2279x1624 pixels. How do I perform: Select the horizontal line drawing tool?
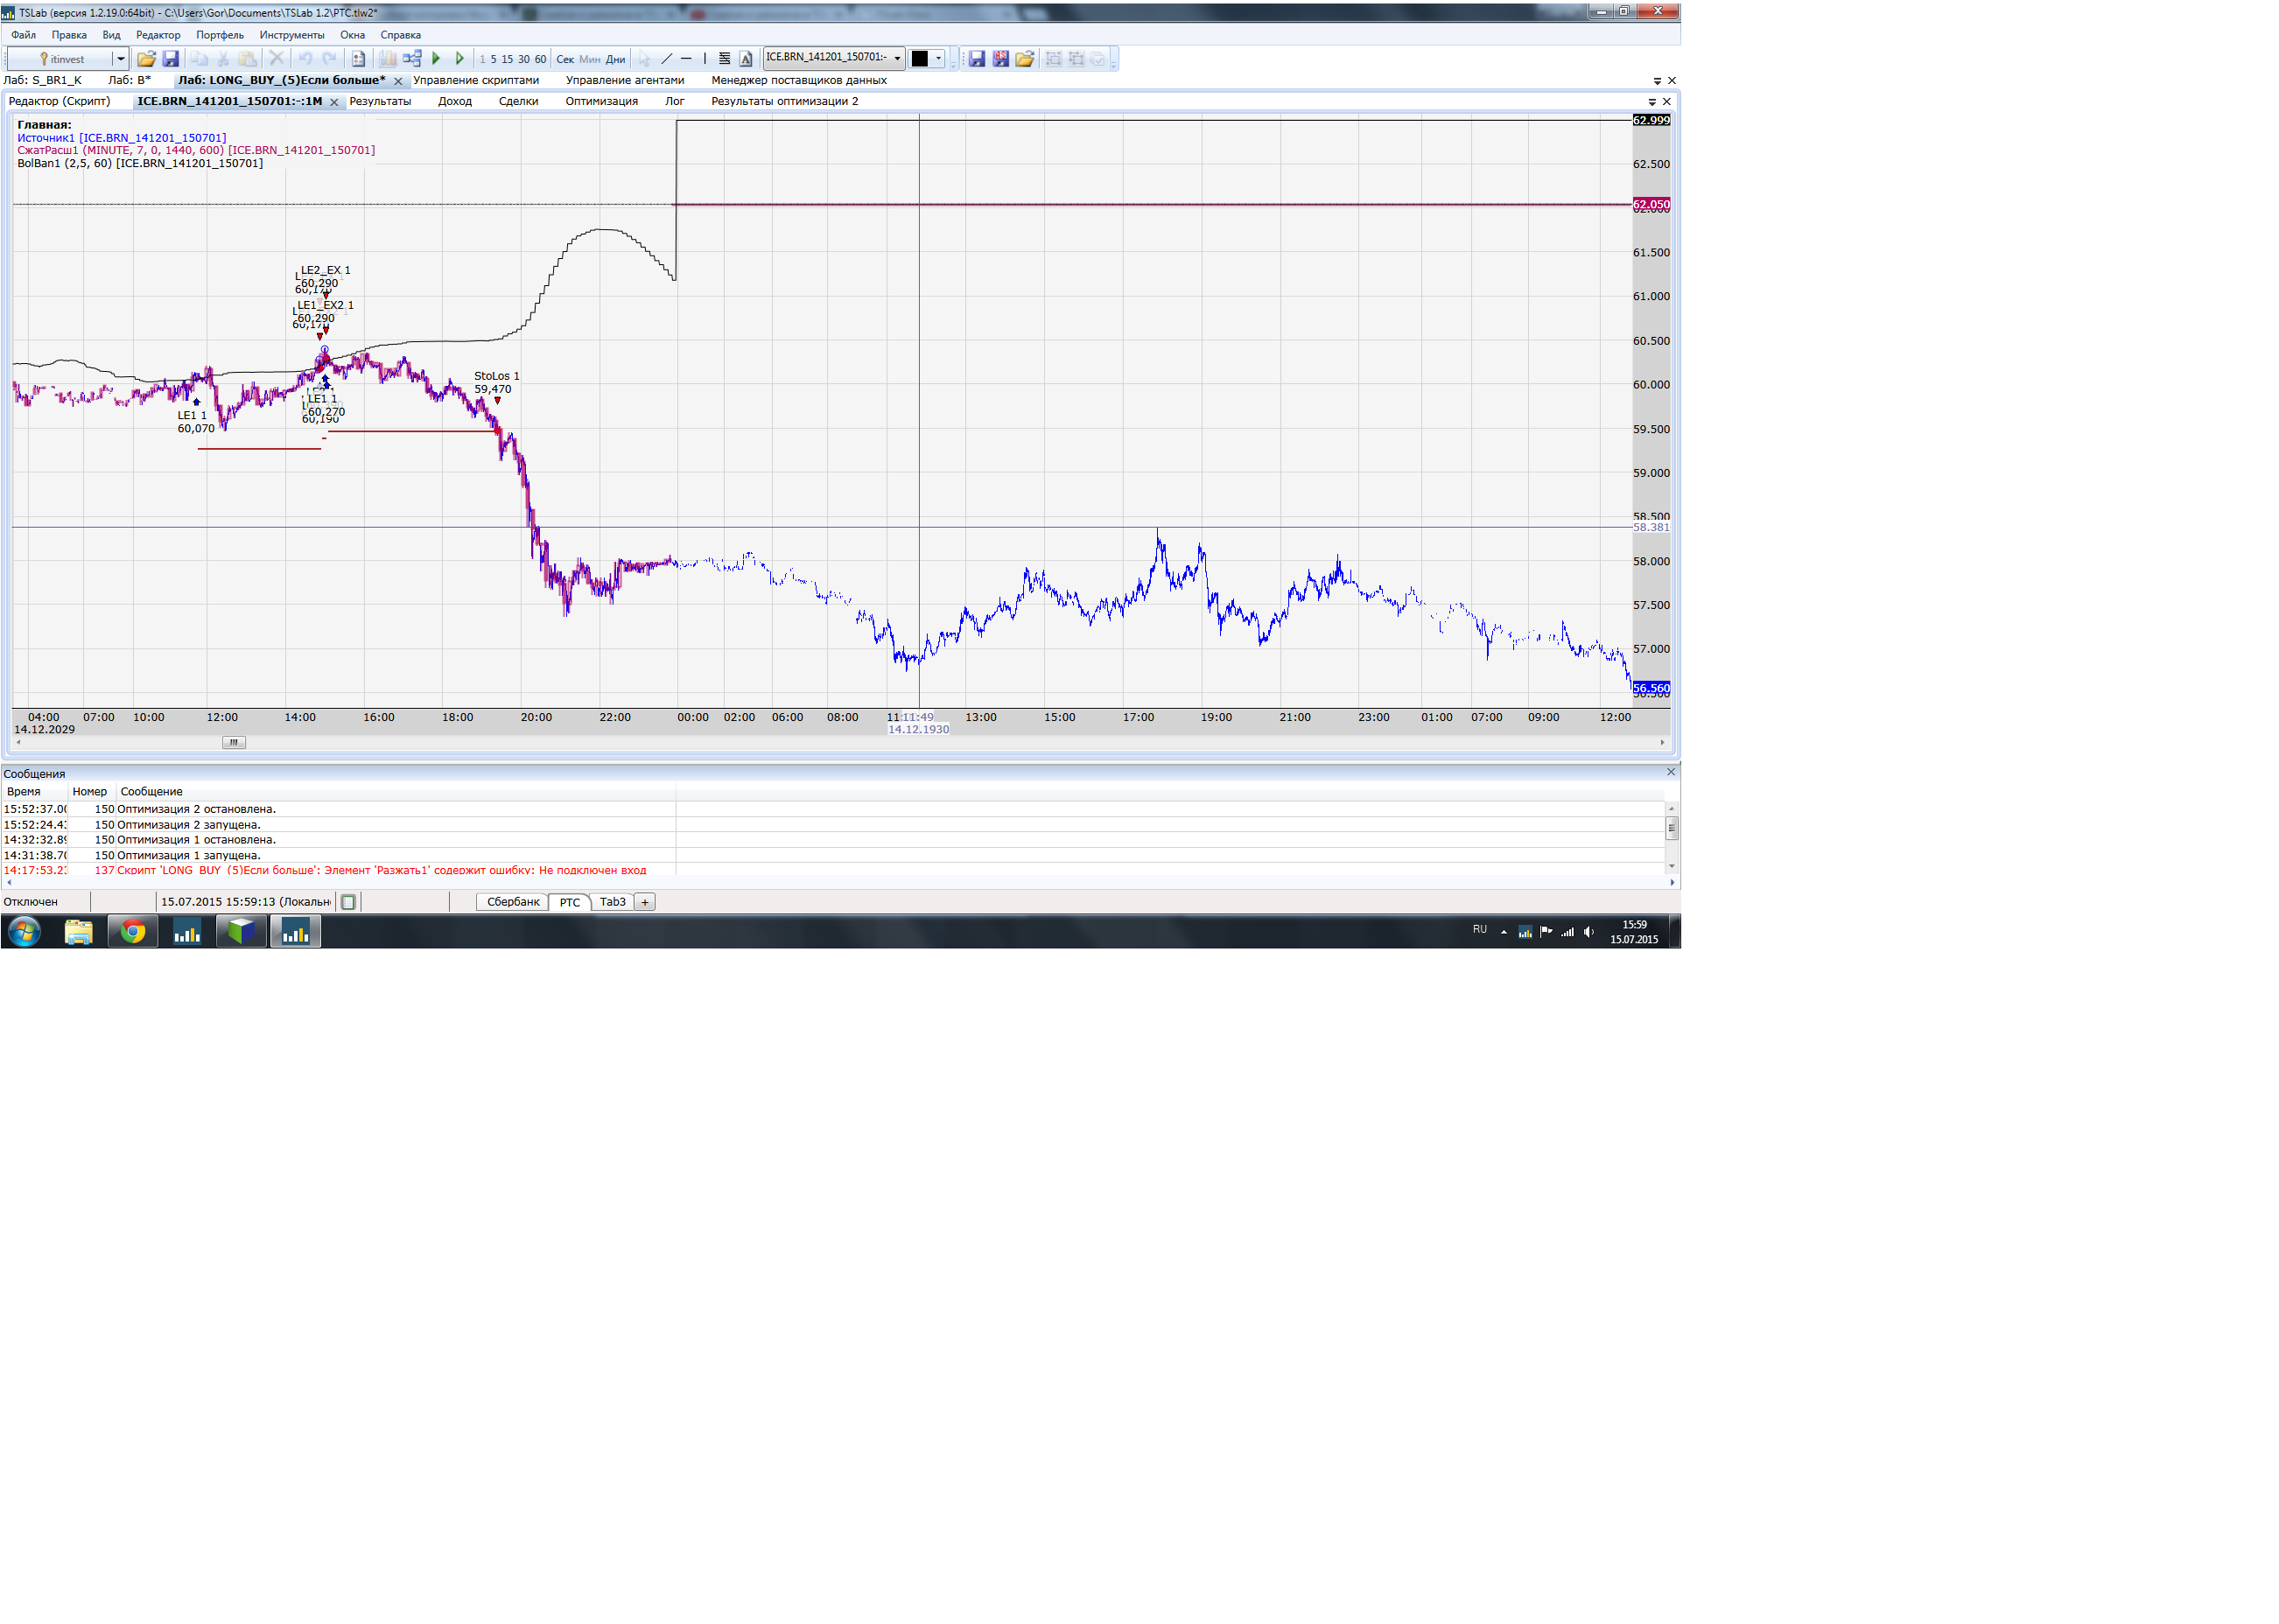[686, 59]
